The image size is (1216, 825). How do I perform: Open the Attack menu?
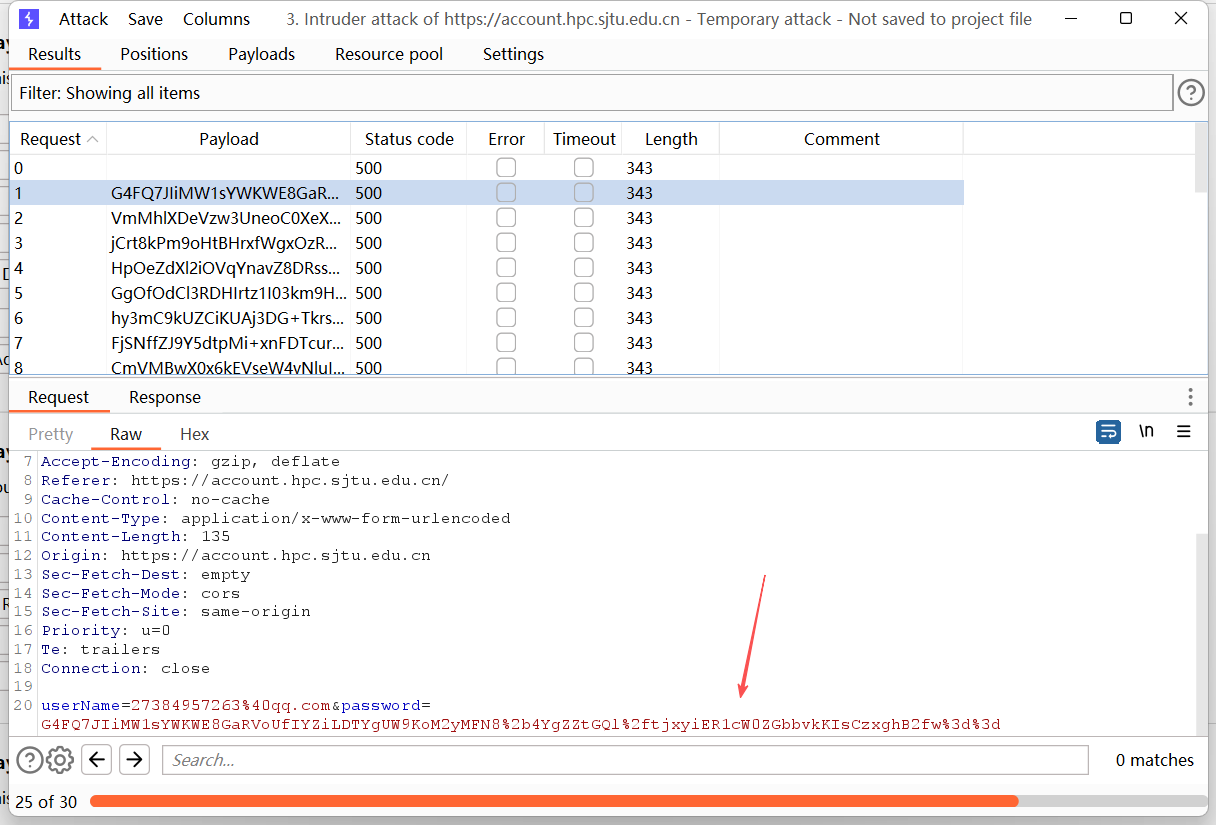coord(83,19)
